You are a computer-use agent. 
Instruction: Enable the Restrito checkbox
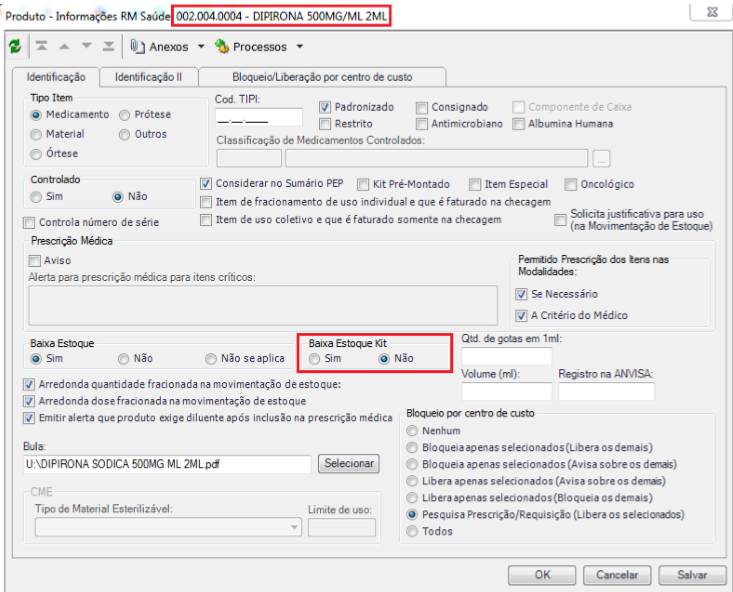(x=325, y=124)
